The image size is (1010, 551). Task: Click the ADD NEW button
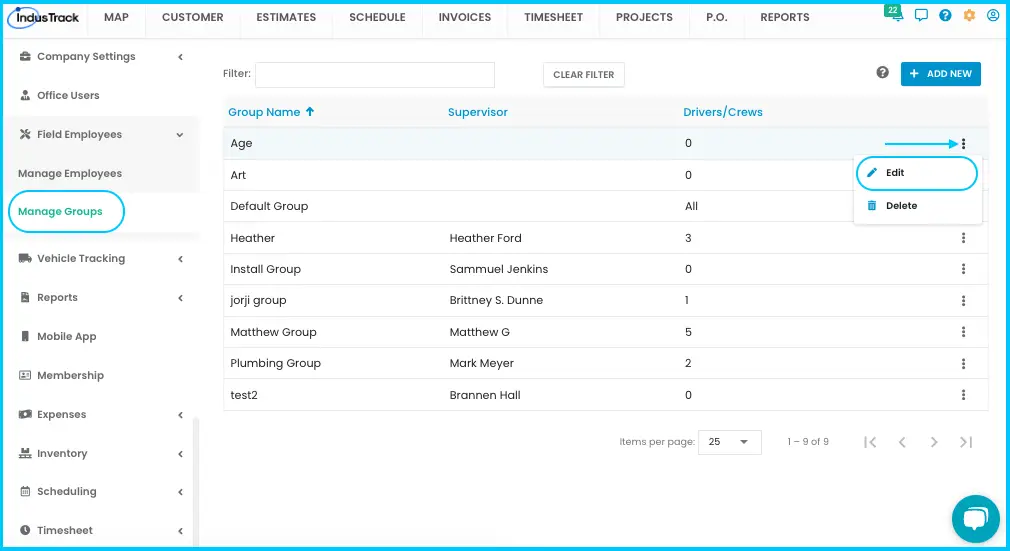(940, 73)
